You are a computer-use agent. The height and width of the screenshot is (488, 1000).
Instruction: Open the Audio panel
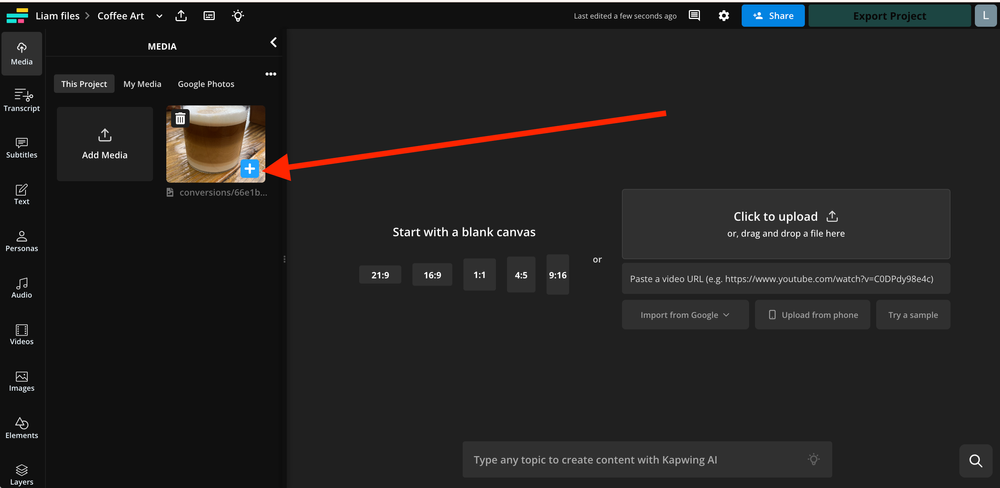(x=21, y=287)
